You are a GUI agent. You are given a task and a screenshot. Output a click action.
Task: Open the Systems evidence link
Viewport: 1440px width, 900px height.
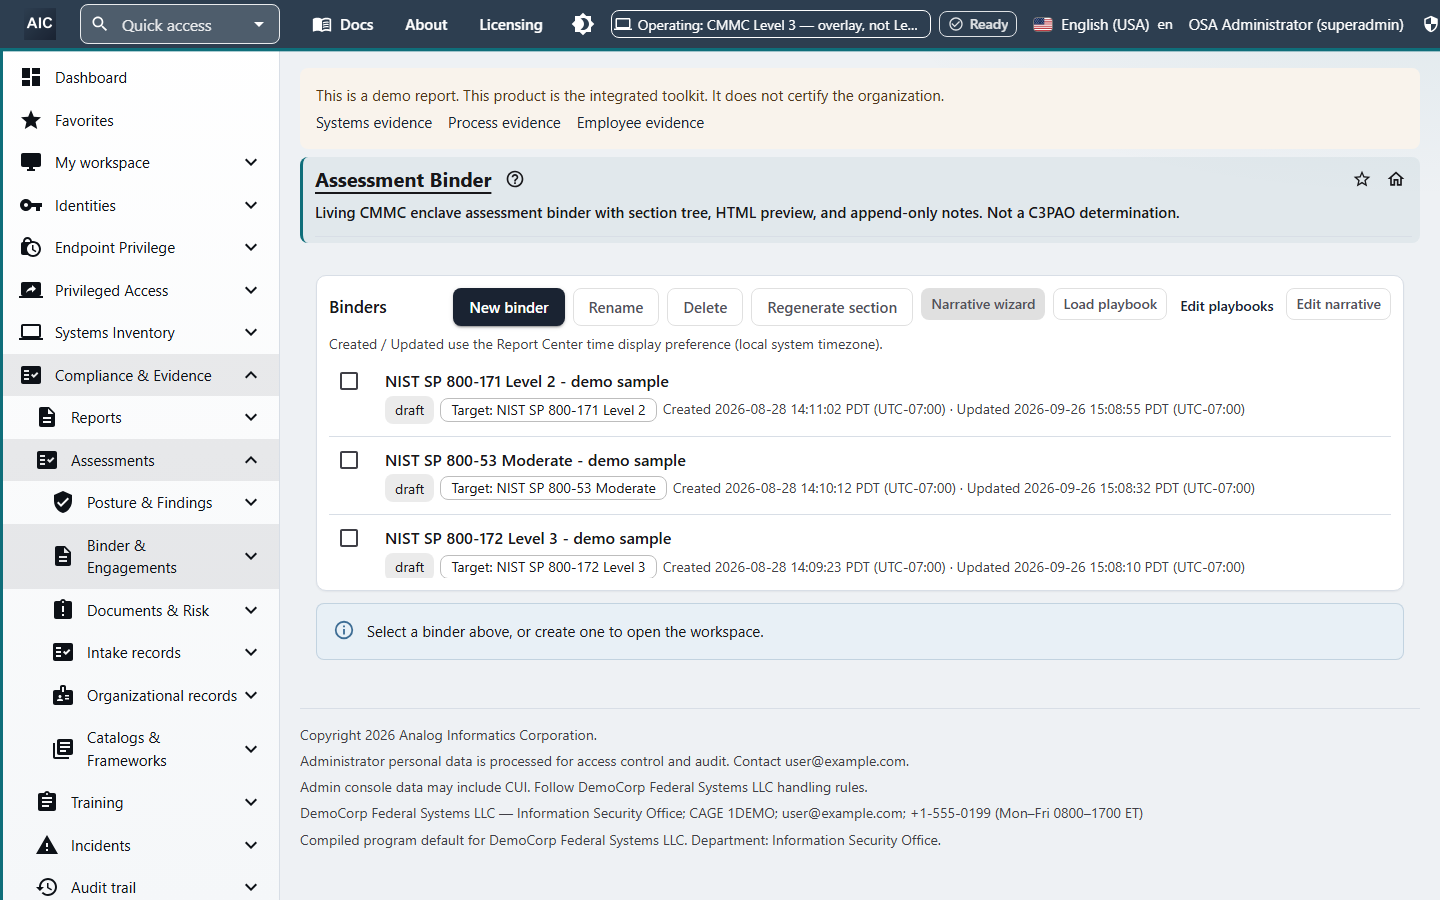tap(374, 122)
